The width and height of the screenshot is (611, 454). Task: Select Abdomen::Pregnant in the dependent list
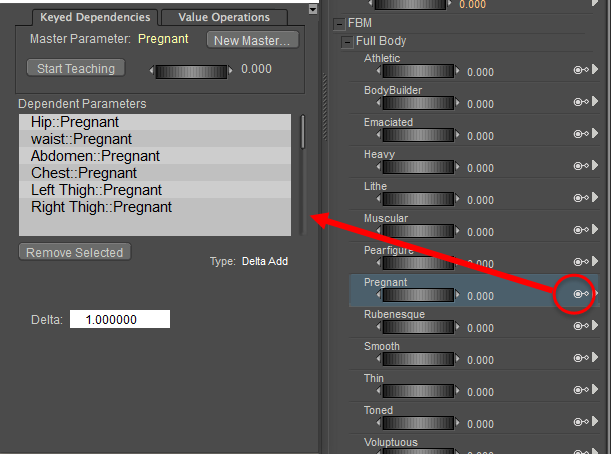coord(155,156)
